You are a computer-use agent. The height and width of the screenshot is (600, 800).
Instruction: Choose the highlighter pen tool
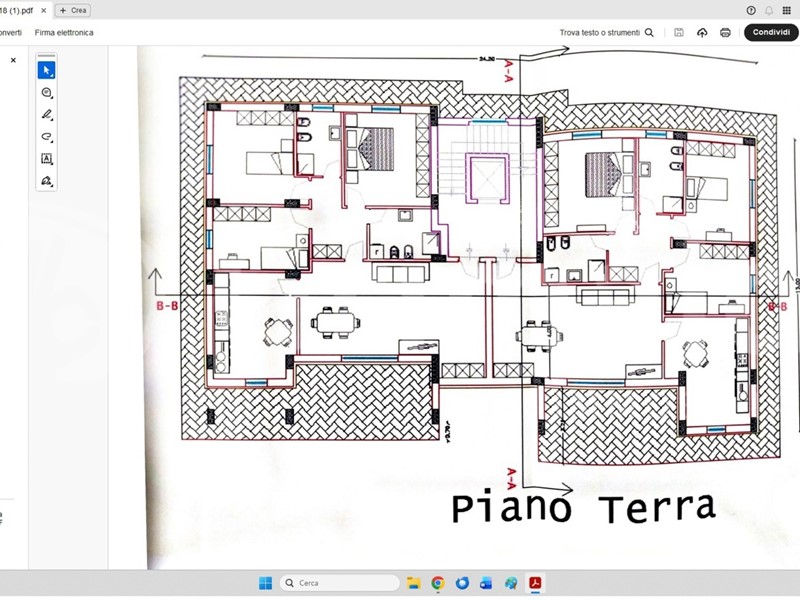click(x=46, y=115)
